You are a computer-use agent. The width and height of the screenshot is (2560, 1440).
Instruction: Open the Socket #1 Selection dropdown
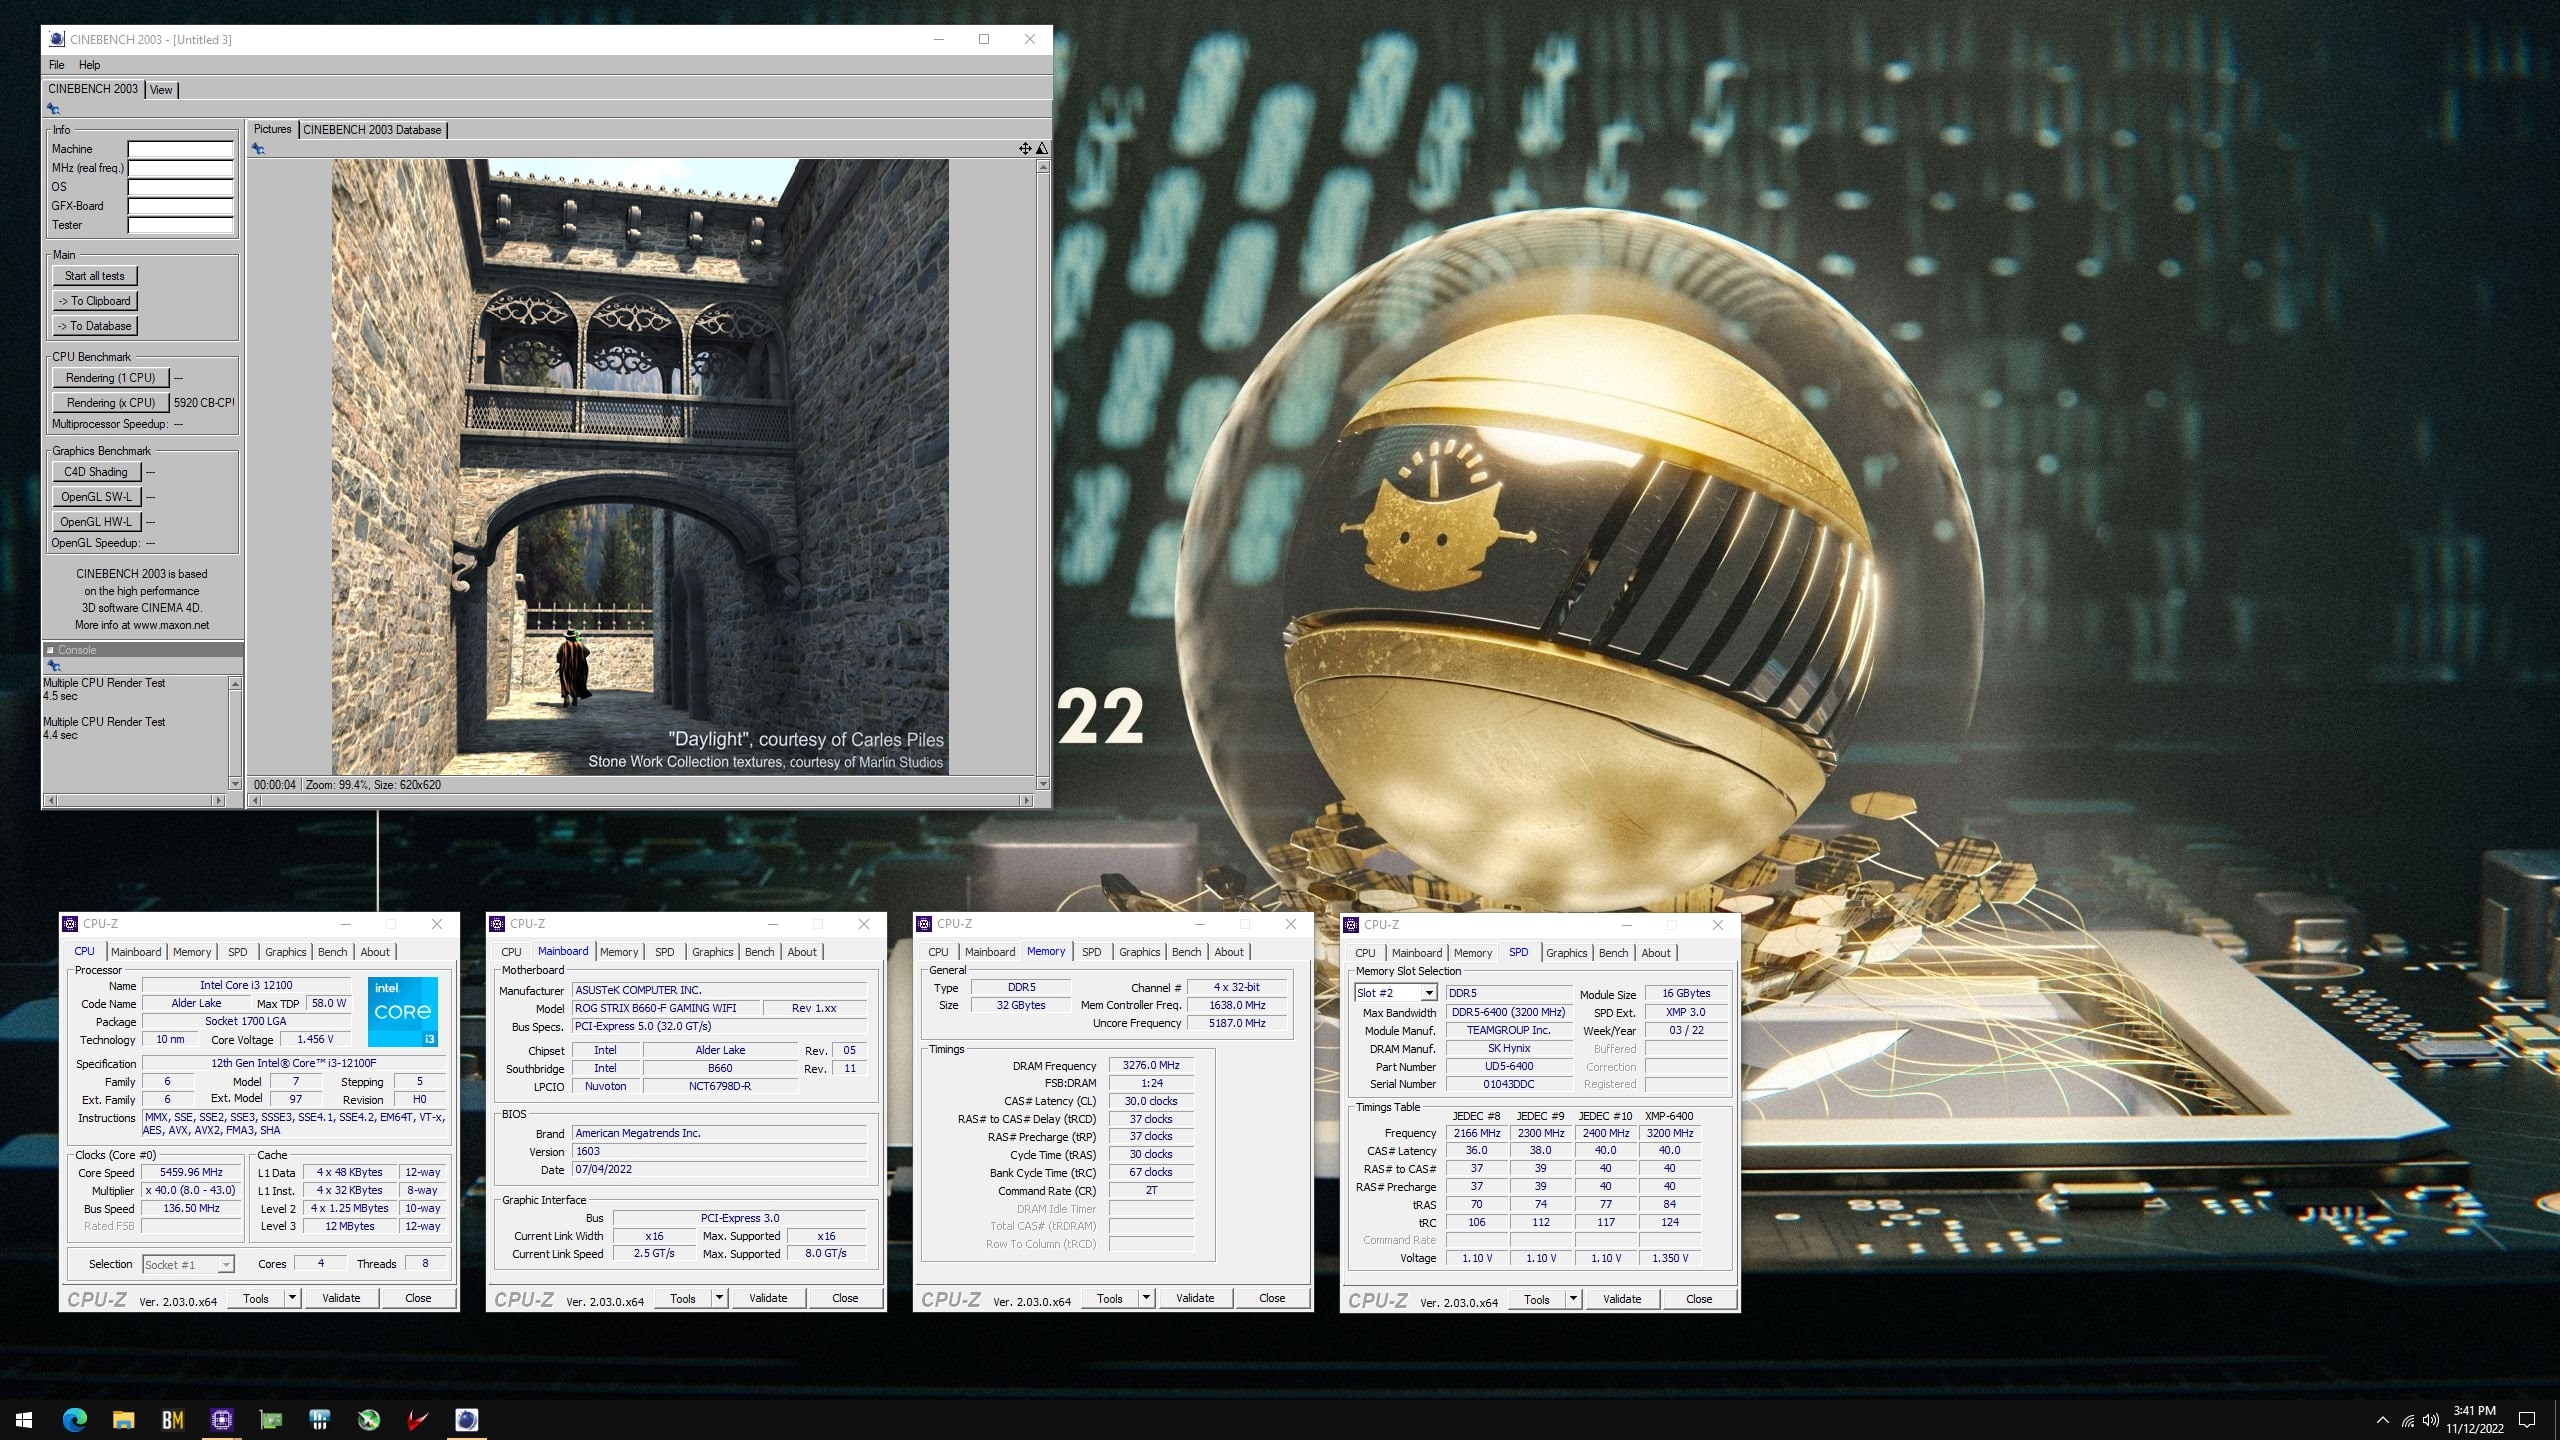[x=226, y=1265]
